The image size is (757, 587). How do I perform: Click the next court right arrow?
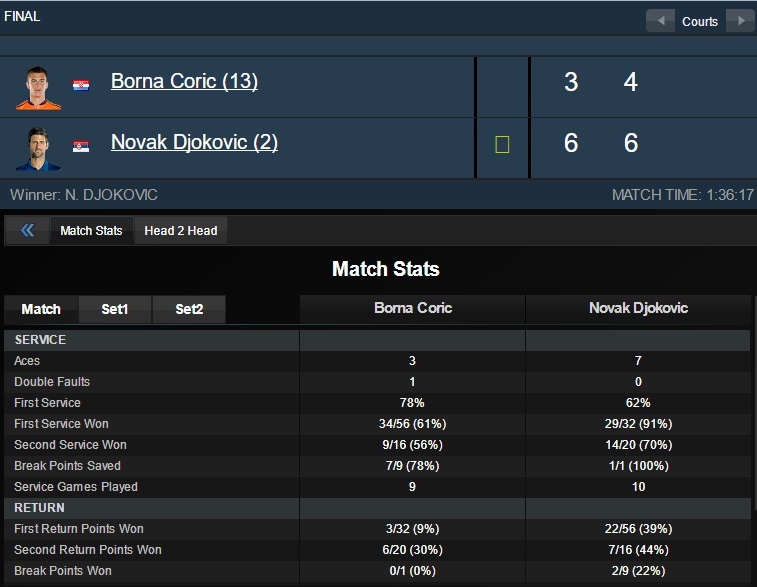click(739, 21)
